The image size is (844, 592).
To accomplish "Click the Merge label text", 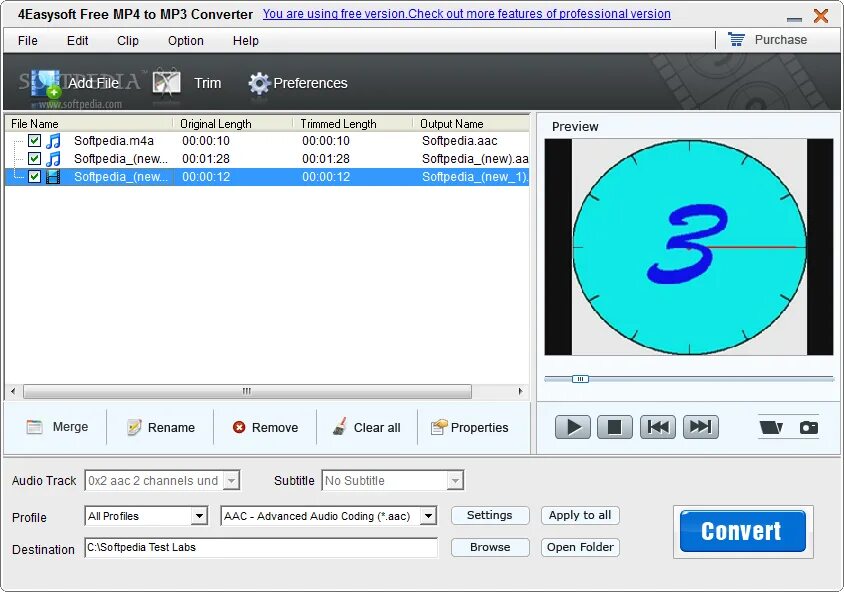I will (71, 427).
